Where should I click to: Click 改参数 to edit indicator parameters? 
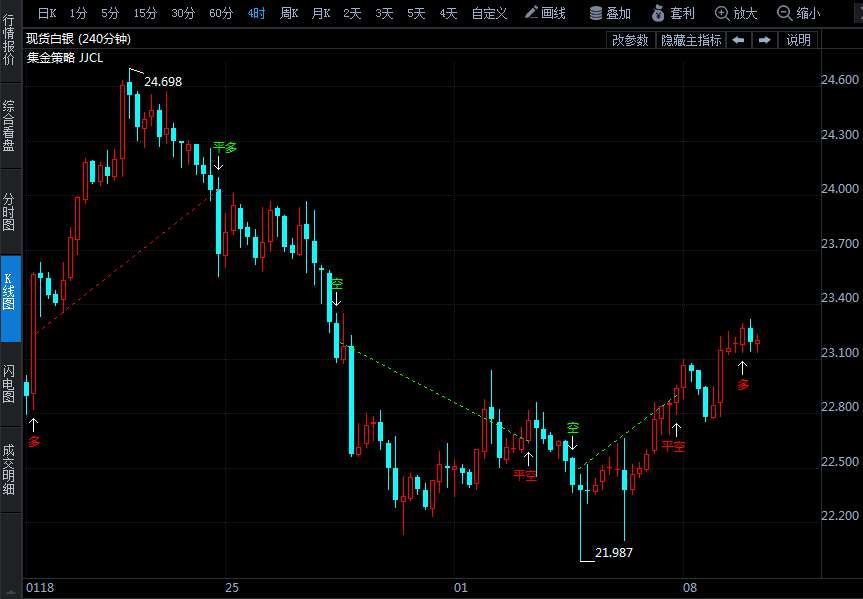[x=630, y=40]
